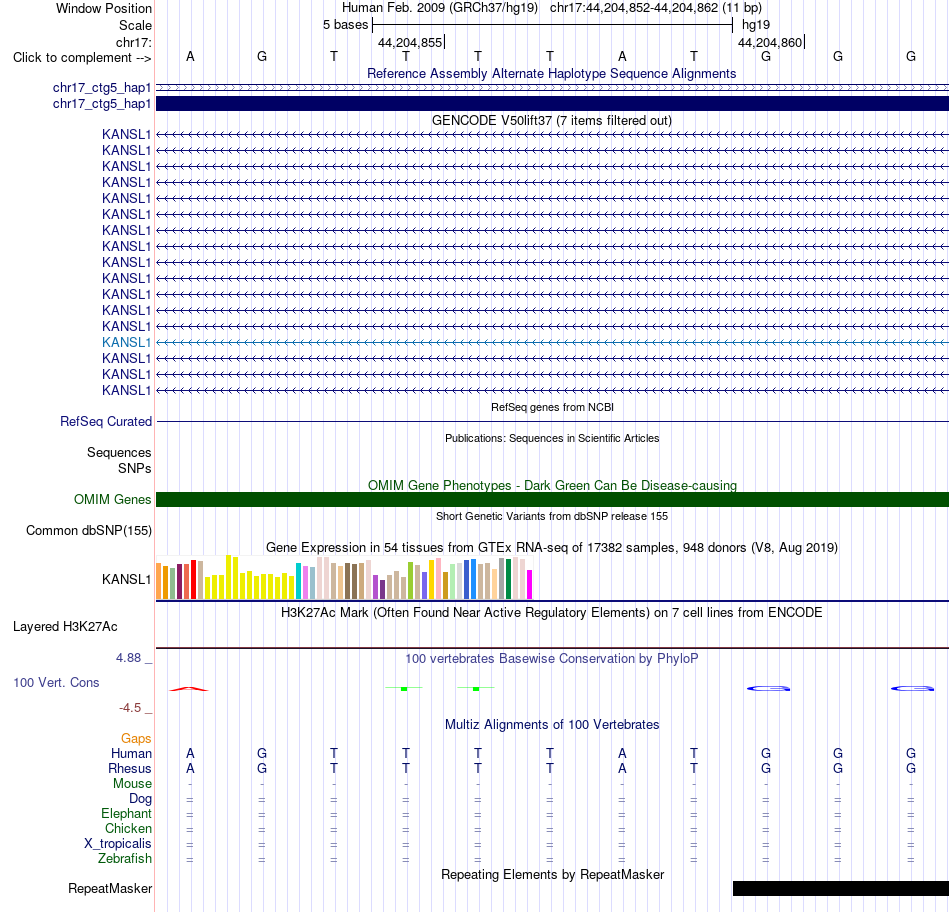Click the Sequences subtrack label
Viewport: 950px width, 912px height.
[119, 453]
